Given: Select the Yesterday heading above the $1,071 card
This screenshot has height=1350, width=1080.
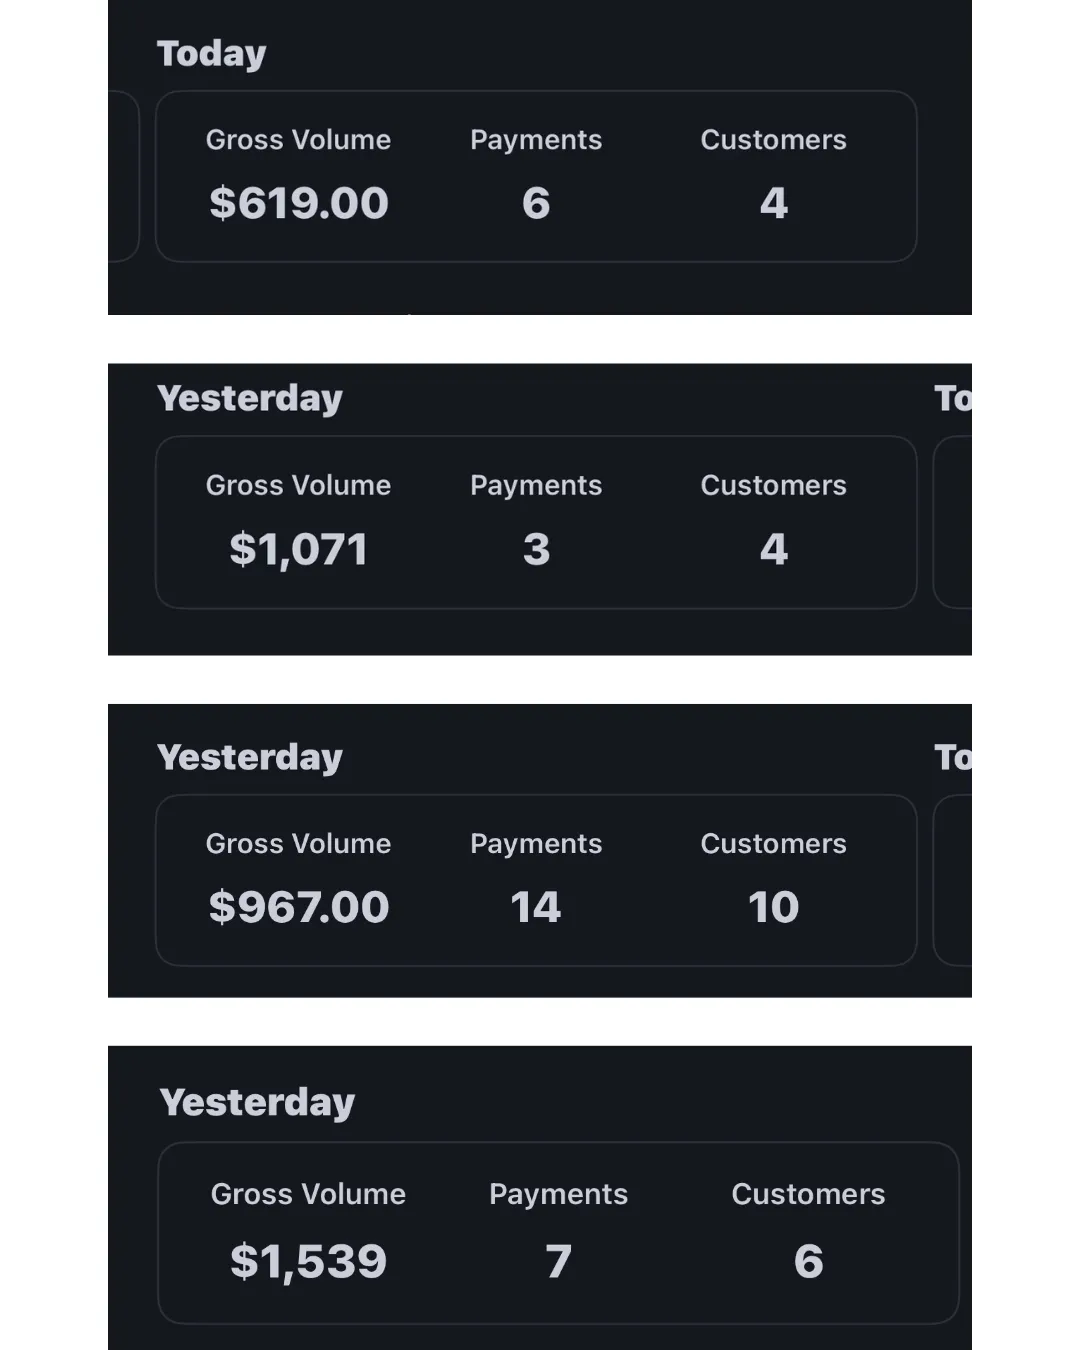Looking at the screenshot, I should [x=250, y=399].
